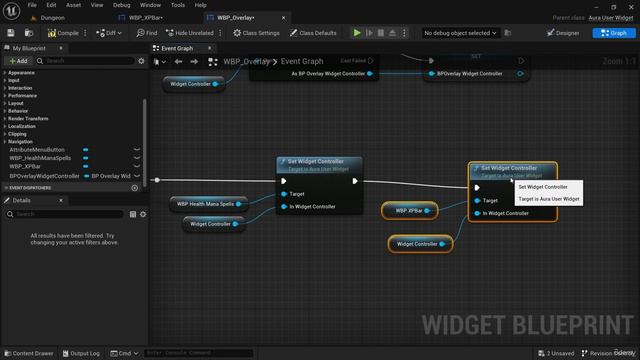The width and height of the screenshot is (640, 360).
Task: Toggle visibility eye for AttributeMenuButton
Action: [137, 150]
